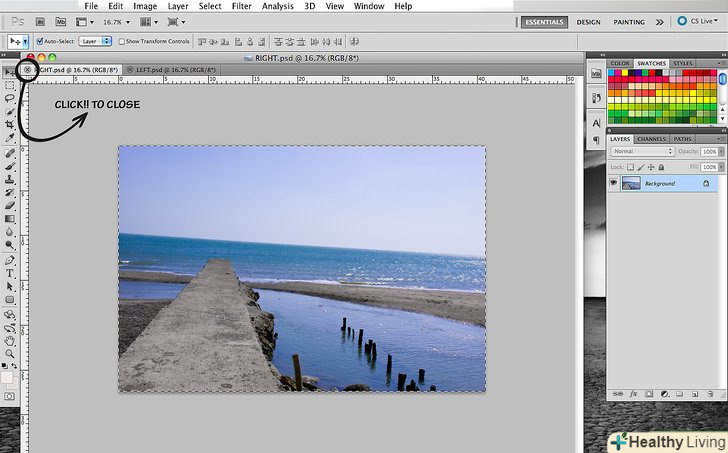Open the Filter menu
The width and height of the screenshot is (728, 453).
[242, 6]
